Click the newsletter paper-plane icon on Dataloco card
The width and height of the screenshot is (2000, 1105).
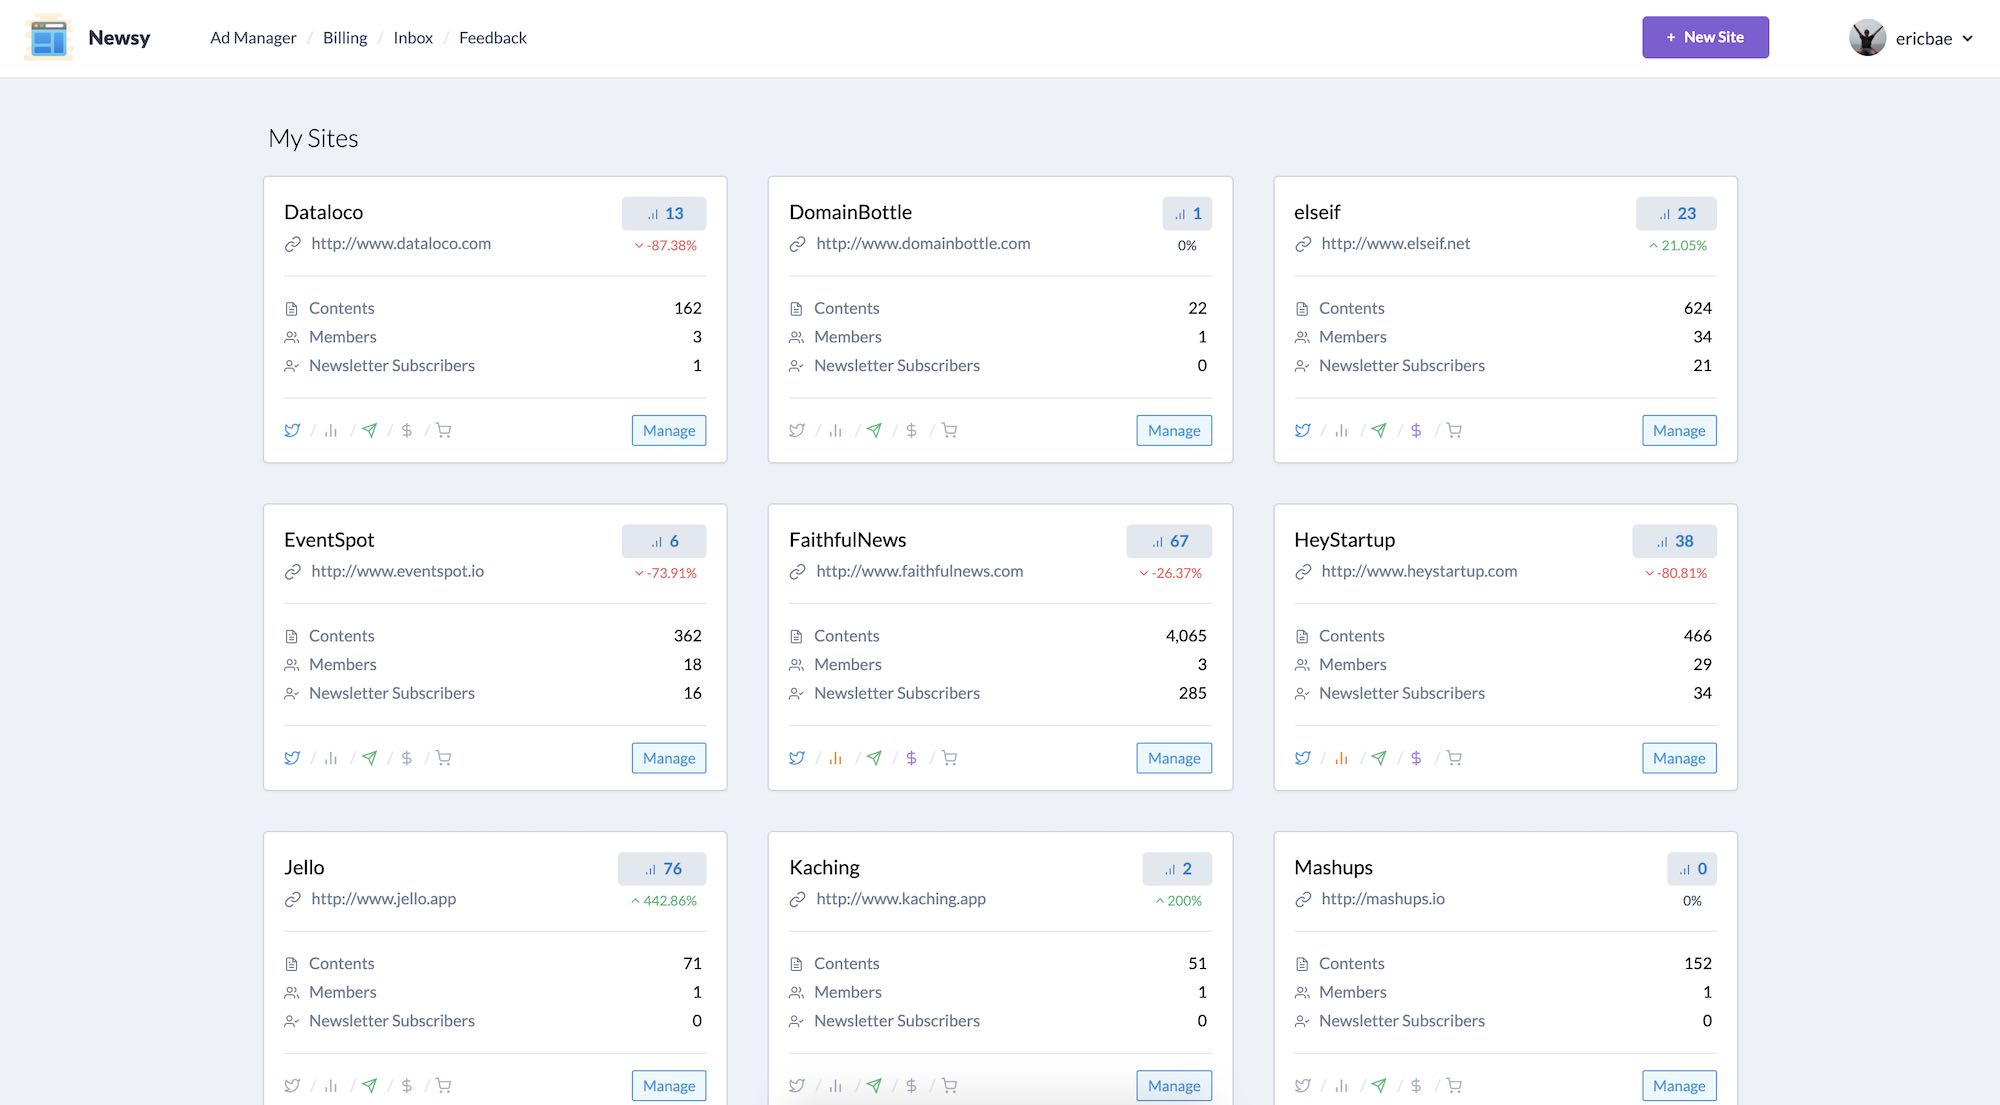(369, 431)
